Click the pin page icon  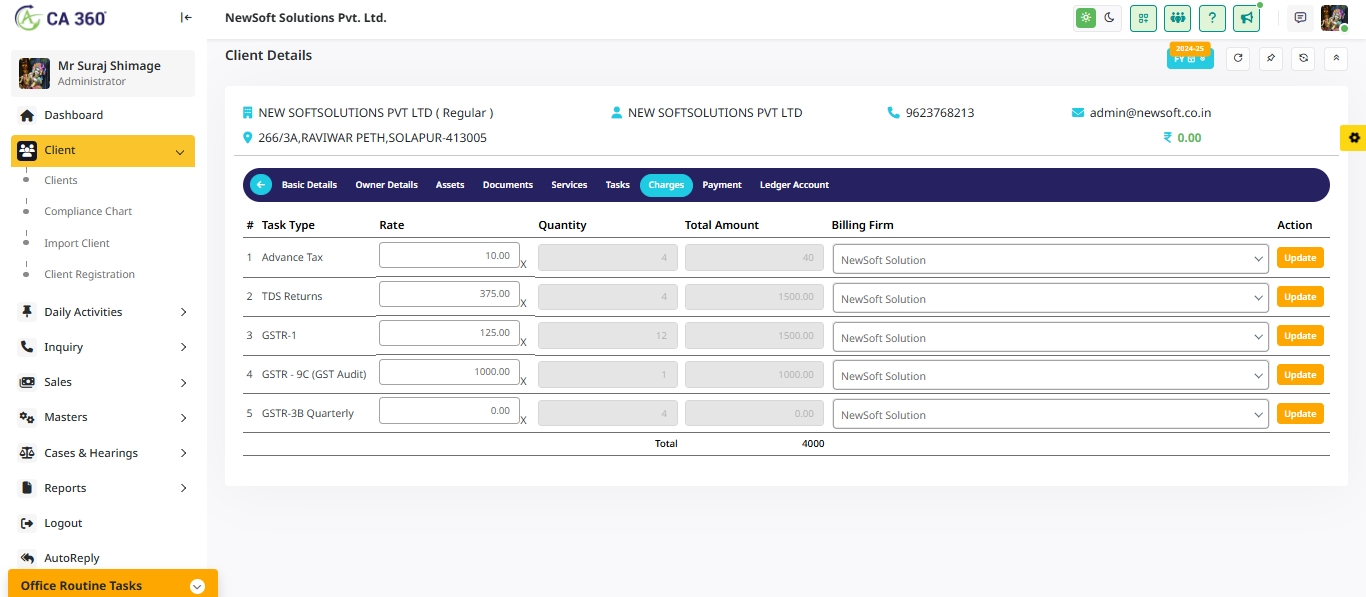pyautogui.click(x=1271, y=58)
